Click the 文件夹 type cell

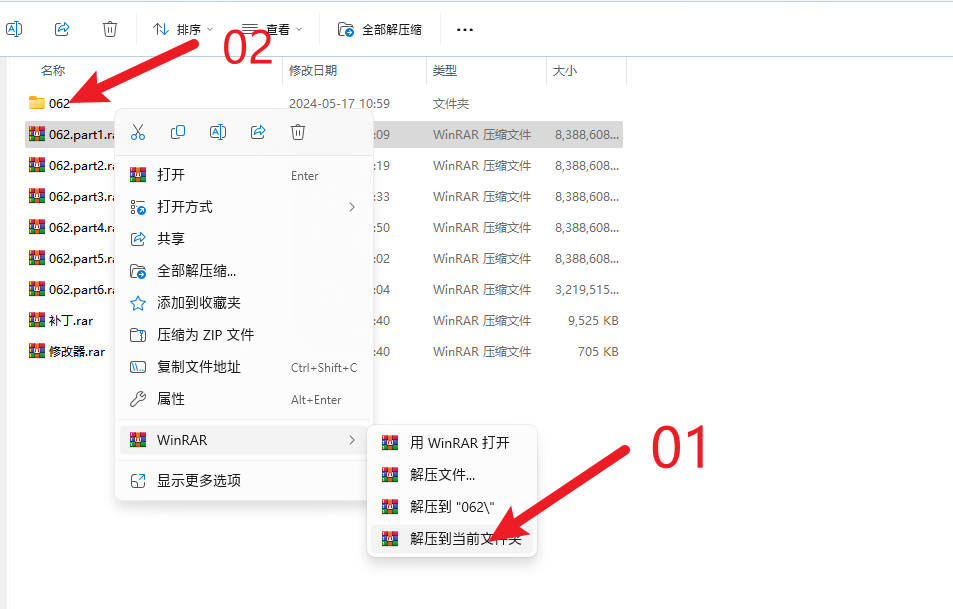click(451, 104)
